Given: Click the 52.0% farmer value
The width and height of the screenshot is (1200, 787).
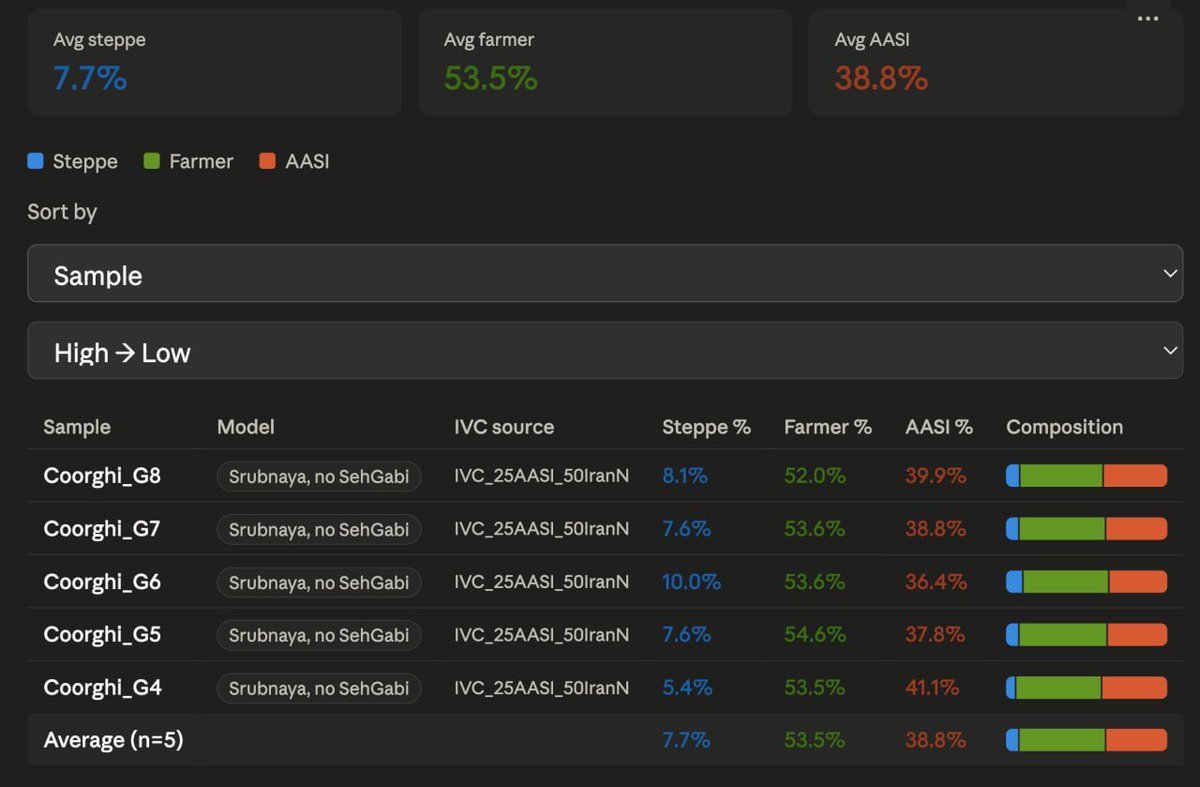Looking at the screenshot, I should pyautogui.click(x=815, y=476).
